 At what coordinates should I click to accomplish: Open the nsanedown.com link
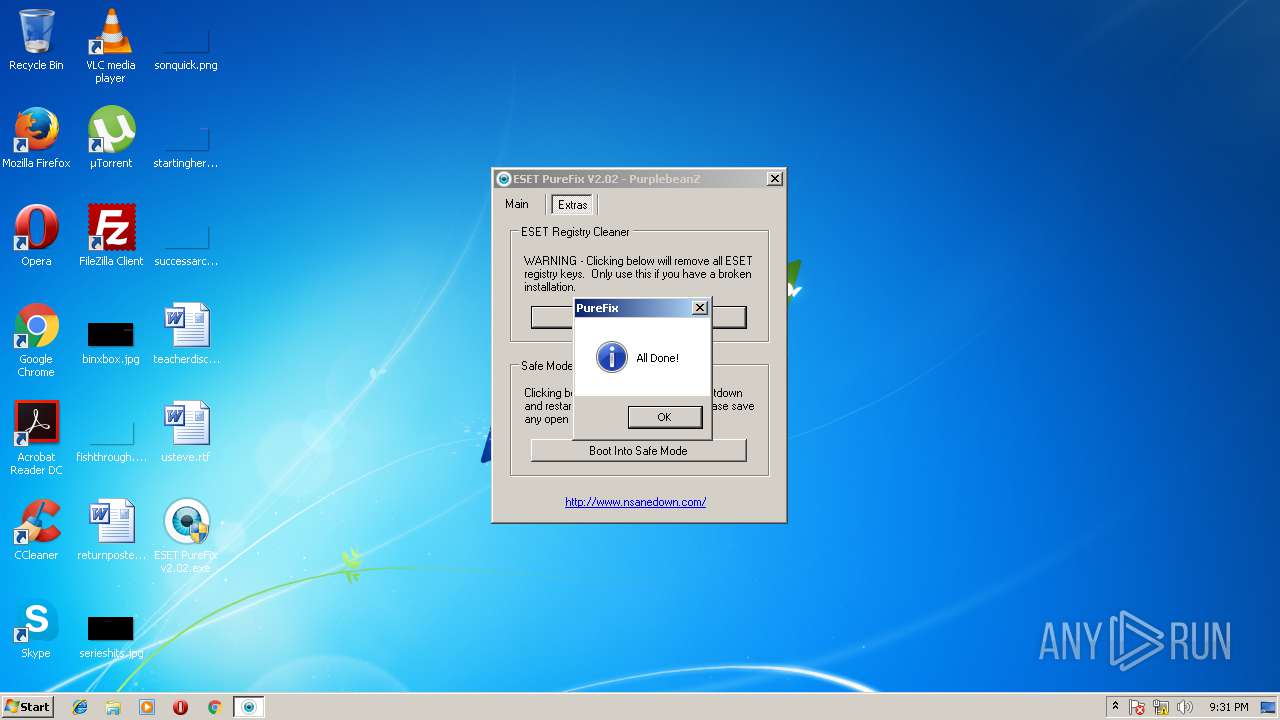tap(635, 502)
